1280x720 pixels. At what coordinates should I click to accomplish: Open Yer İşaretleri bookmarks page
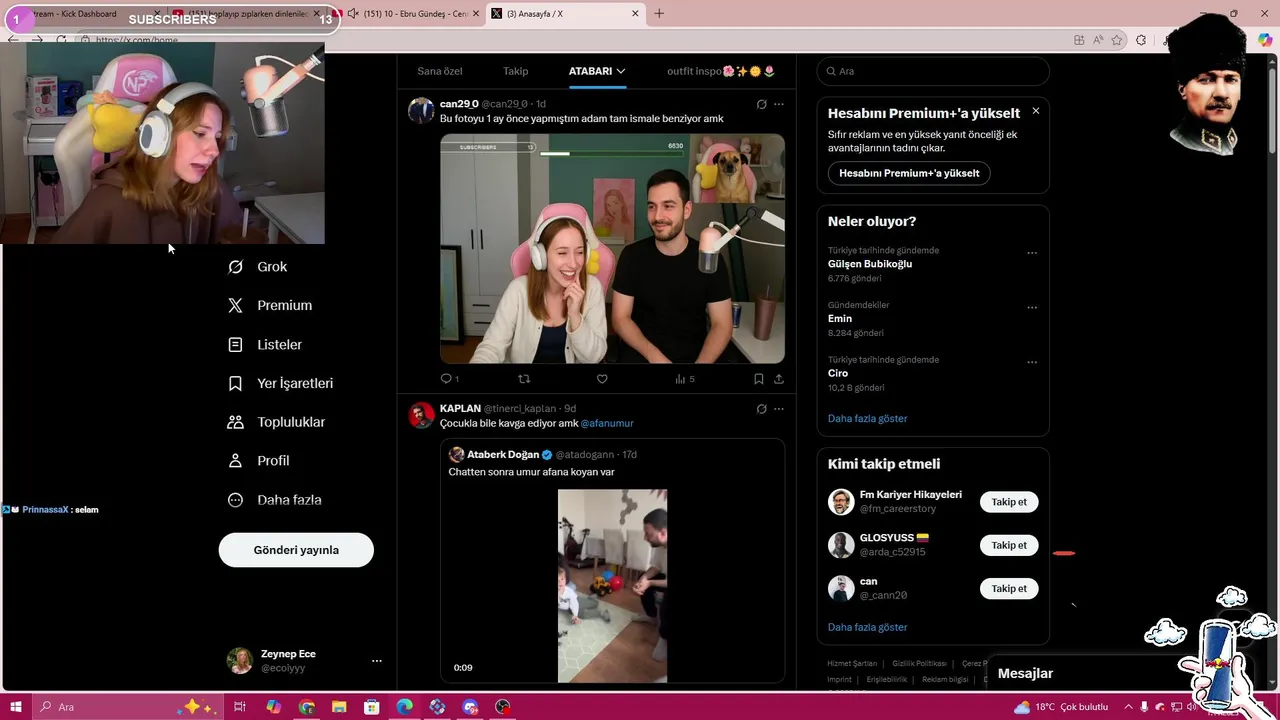click(281, 384)
